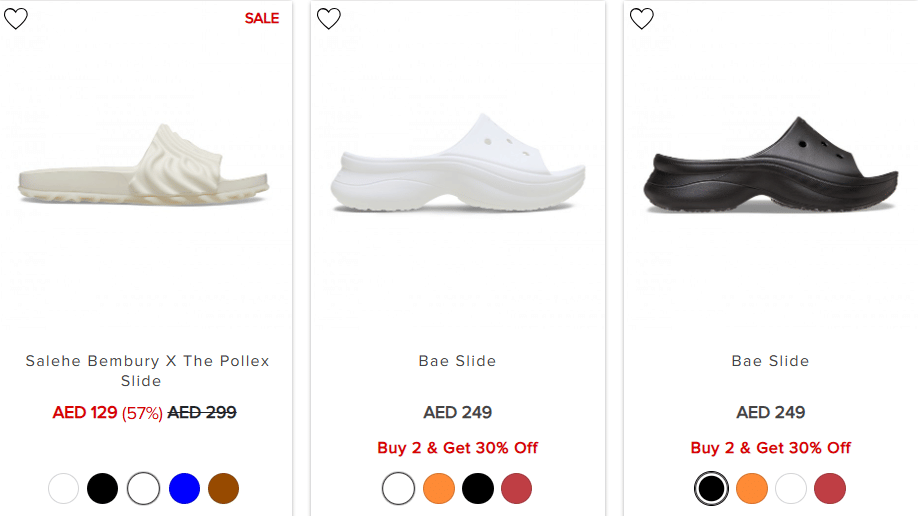
Task: Pick the black swatch on the white Bae Slide
Action: 478,488
